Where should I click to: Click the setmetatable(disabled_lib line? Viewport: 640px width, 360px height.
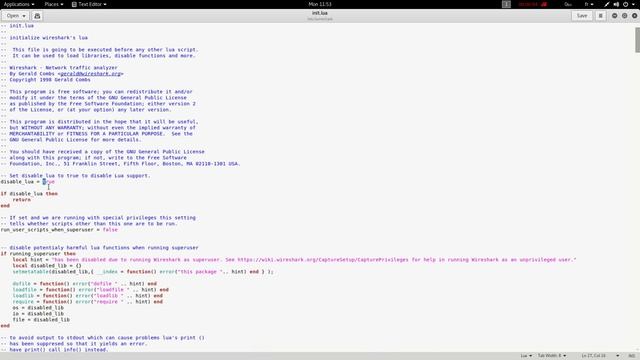point(143,272)
